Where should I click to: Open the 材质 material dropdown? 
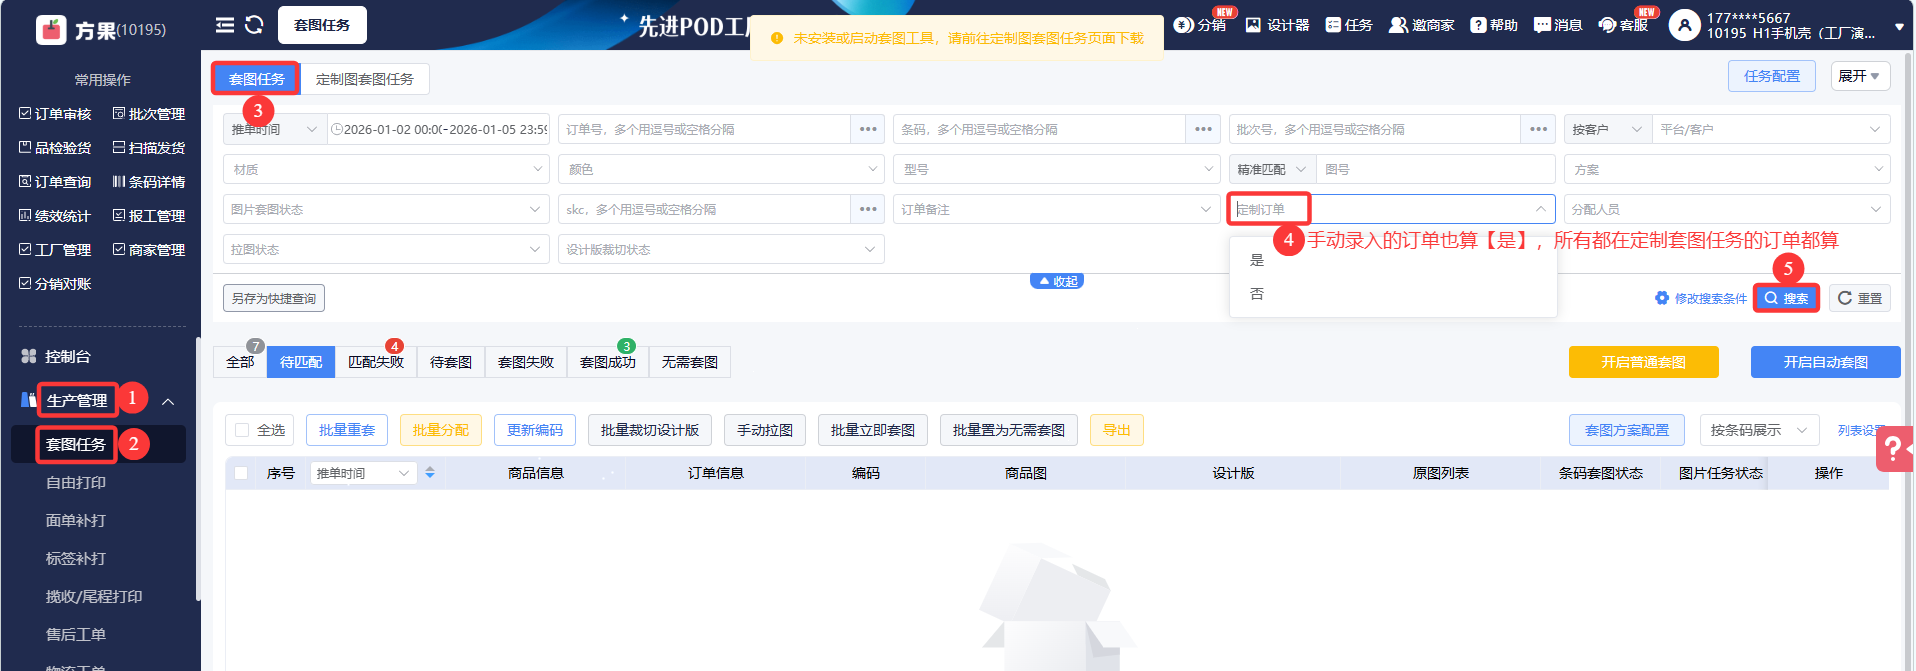tap(386, 169)
